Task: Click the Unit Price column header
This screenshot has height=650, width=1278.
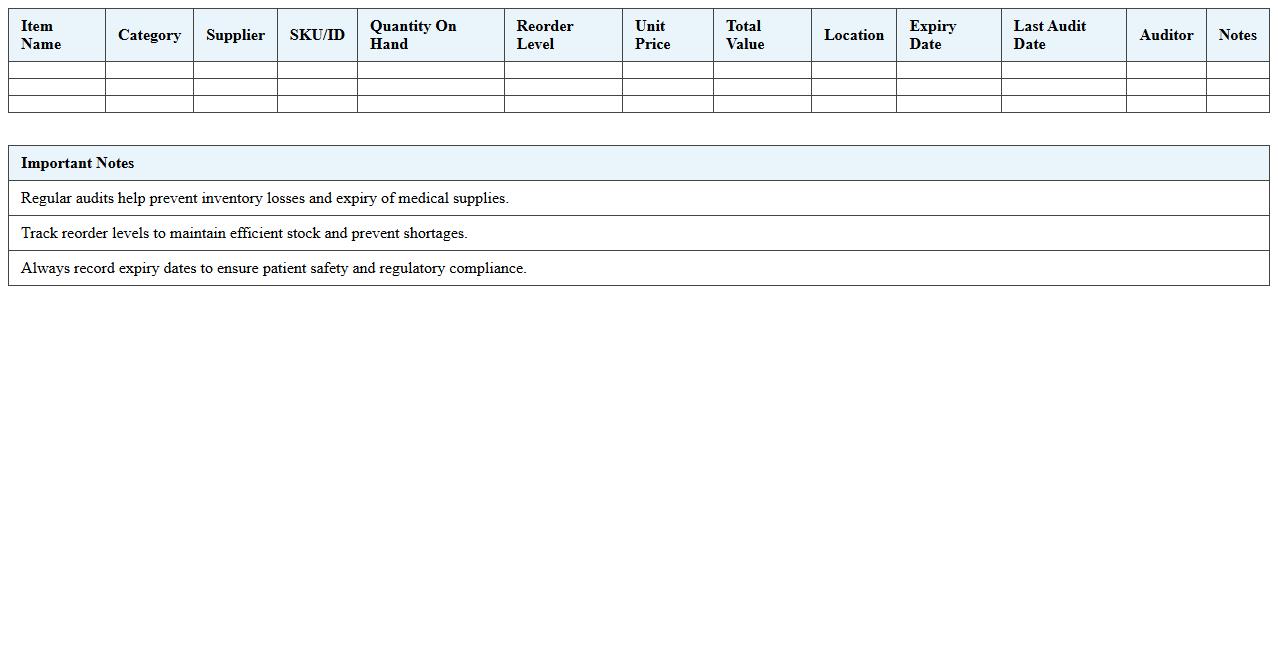Action: coord(652,35)
